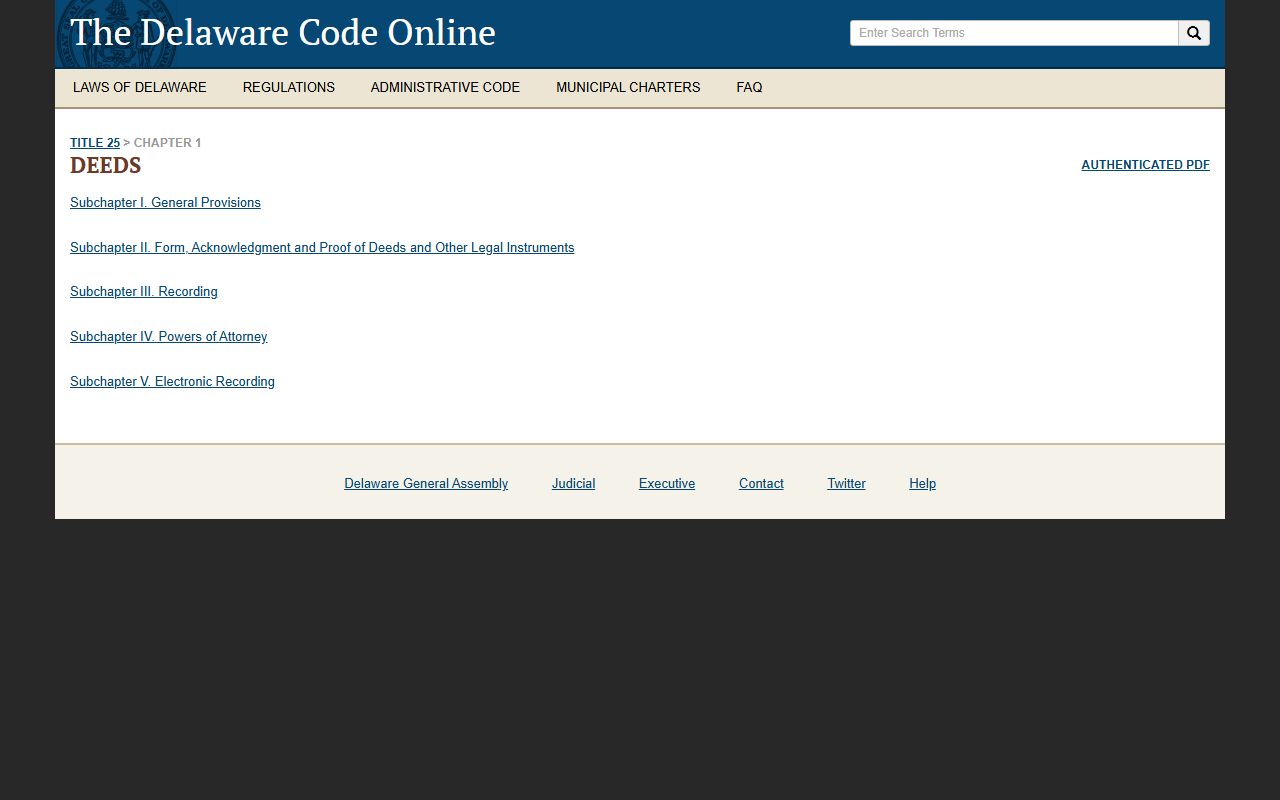Click the Delaware state seal logo

(x=116, y=33)
